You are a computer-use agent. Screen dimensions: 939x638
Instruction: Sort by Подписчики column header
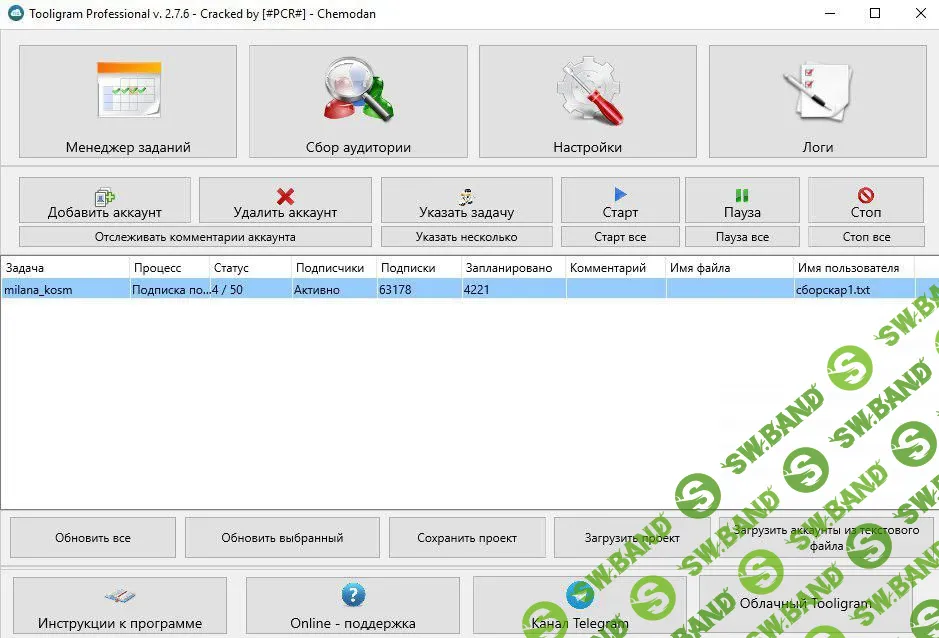pyautogui.click(x=333, y=268)
